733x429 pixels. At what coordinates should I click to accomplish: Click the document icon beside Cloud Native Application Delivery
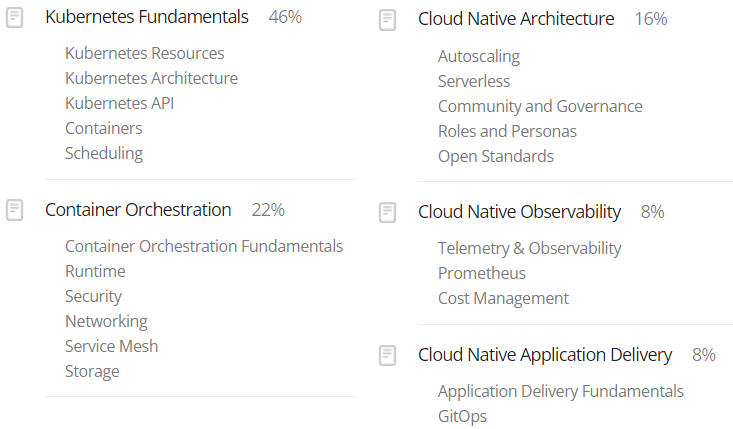[x=388, y=356]
